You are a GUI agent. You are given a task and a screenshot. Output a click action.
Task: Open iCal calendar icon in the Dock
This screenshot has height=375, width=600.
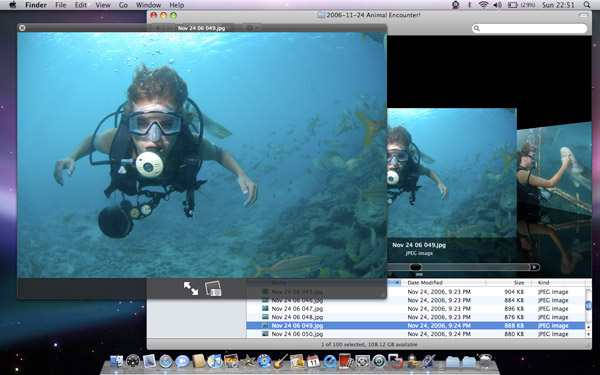click(x=313, y=361)
